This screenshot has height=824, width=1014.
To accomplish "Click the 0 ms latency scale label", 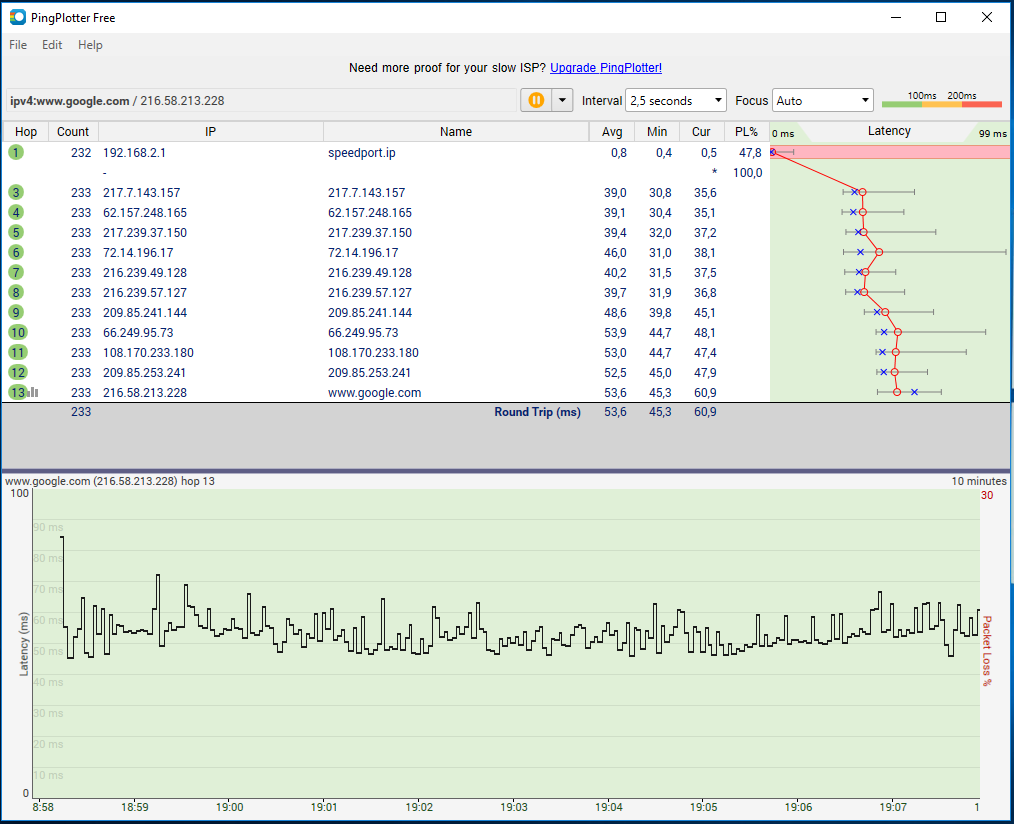I will click(x=783, y=133).
